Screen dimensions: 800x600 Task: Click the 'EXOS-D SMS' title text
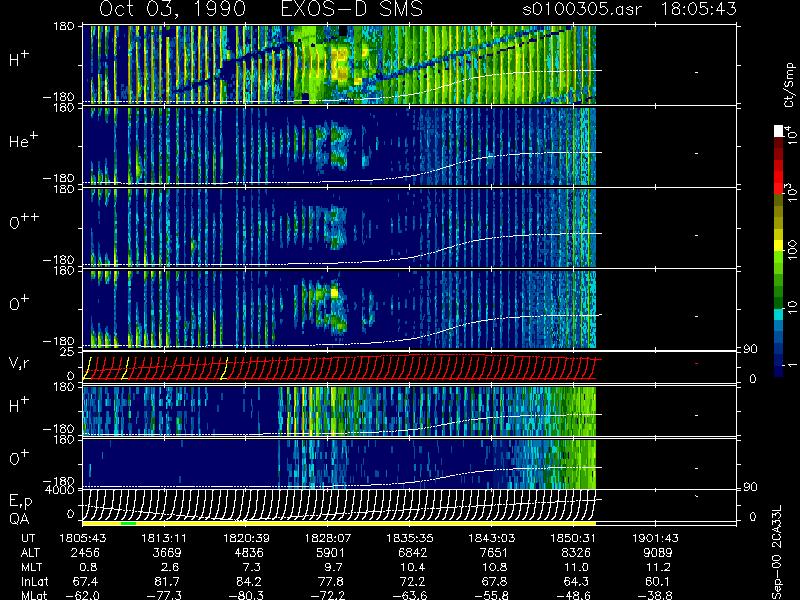(x=352, y=9)
